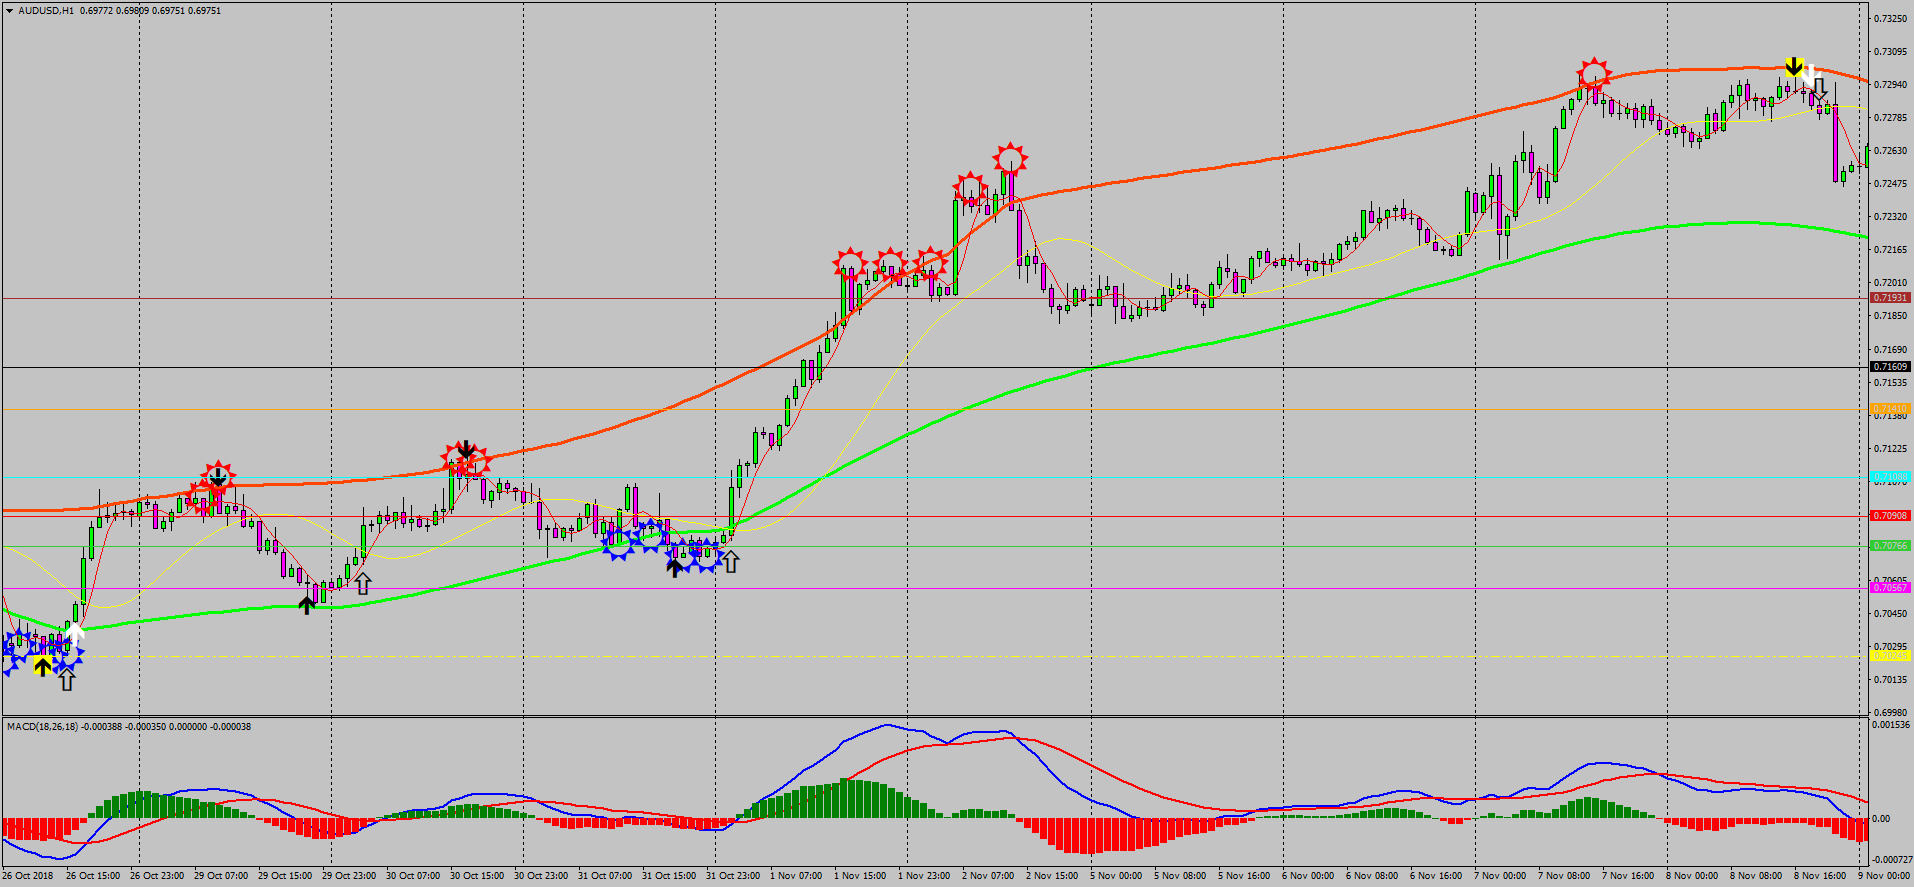
Task: Click the yellow-highlighted up arrow at chart bottom-left
Action: point(42,666)
